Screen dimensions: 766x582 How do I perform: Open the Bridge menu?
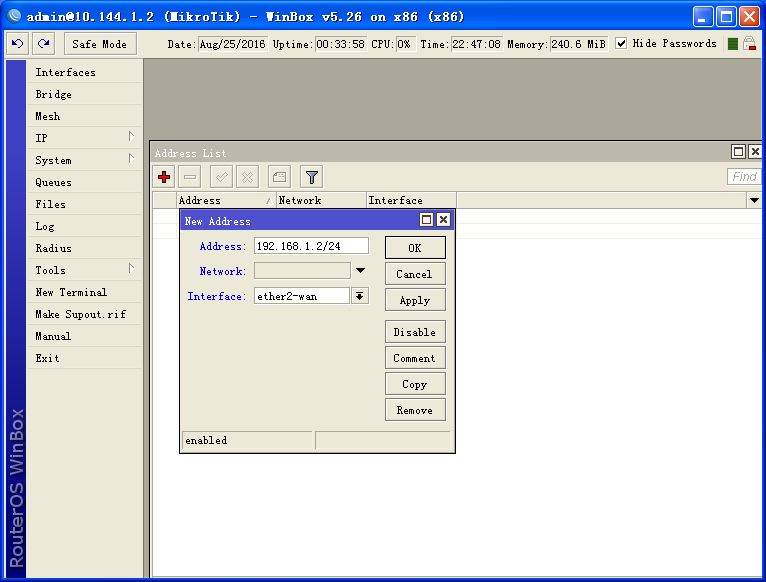[85, 94]
